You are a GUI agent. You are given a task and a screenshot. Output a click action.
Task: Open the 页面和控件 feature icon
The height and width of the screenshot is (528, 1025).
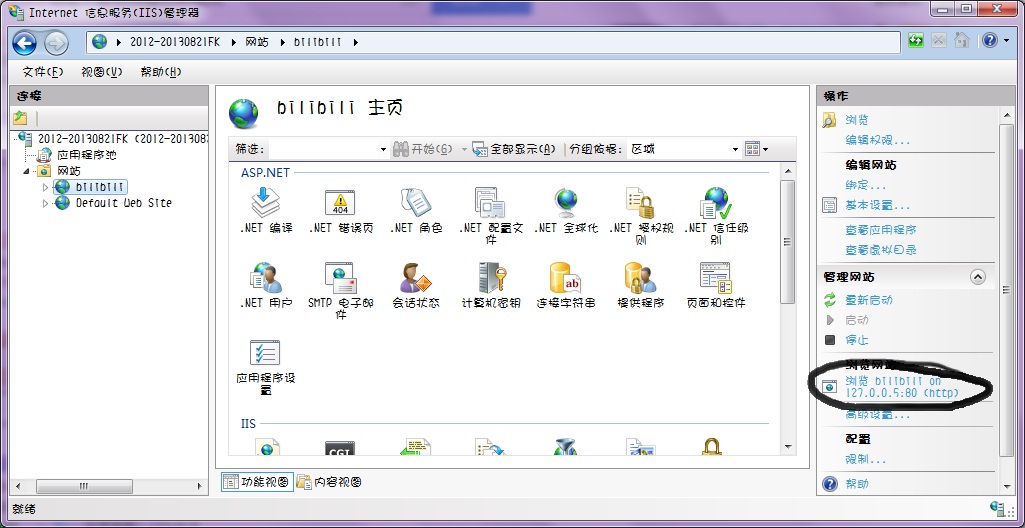pos(715,277)
